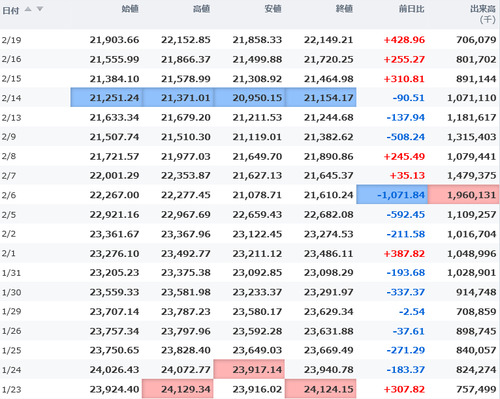The height and width of the screenshot is (399, 500).
Task: Select the 2/14 close 21,154.17
Action: (x=321, y=97)
